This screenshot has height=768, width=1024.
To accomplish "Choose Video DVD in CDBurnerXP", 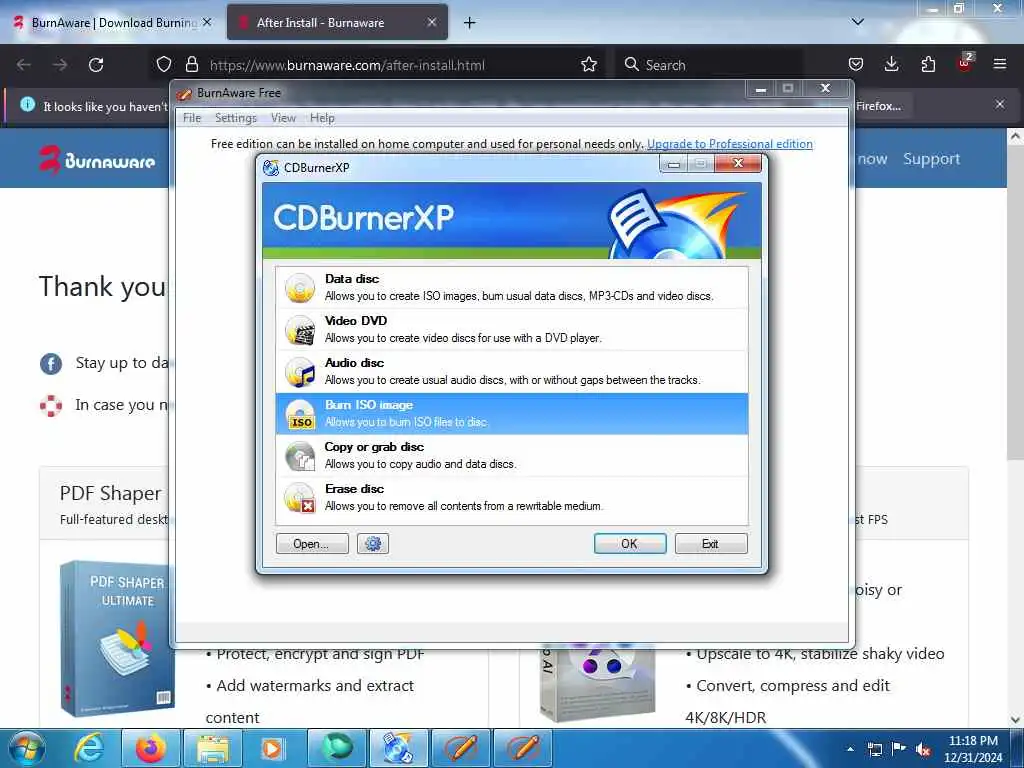I will click(511, 329).
